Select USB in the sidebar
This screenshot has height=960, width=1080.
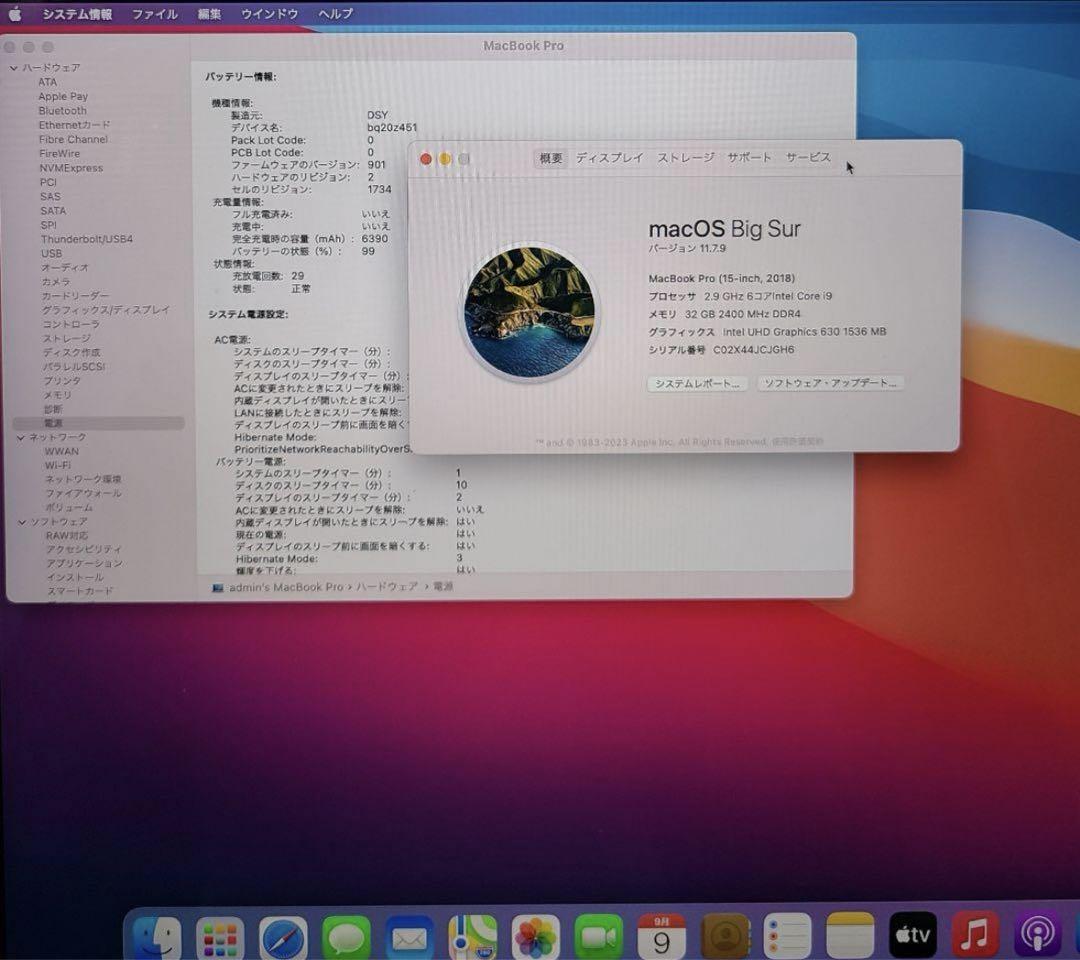(51, 253)
